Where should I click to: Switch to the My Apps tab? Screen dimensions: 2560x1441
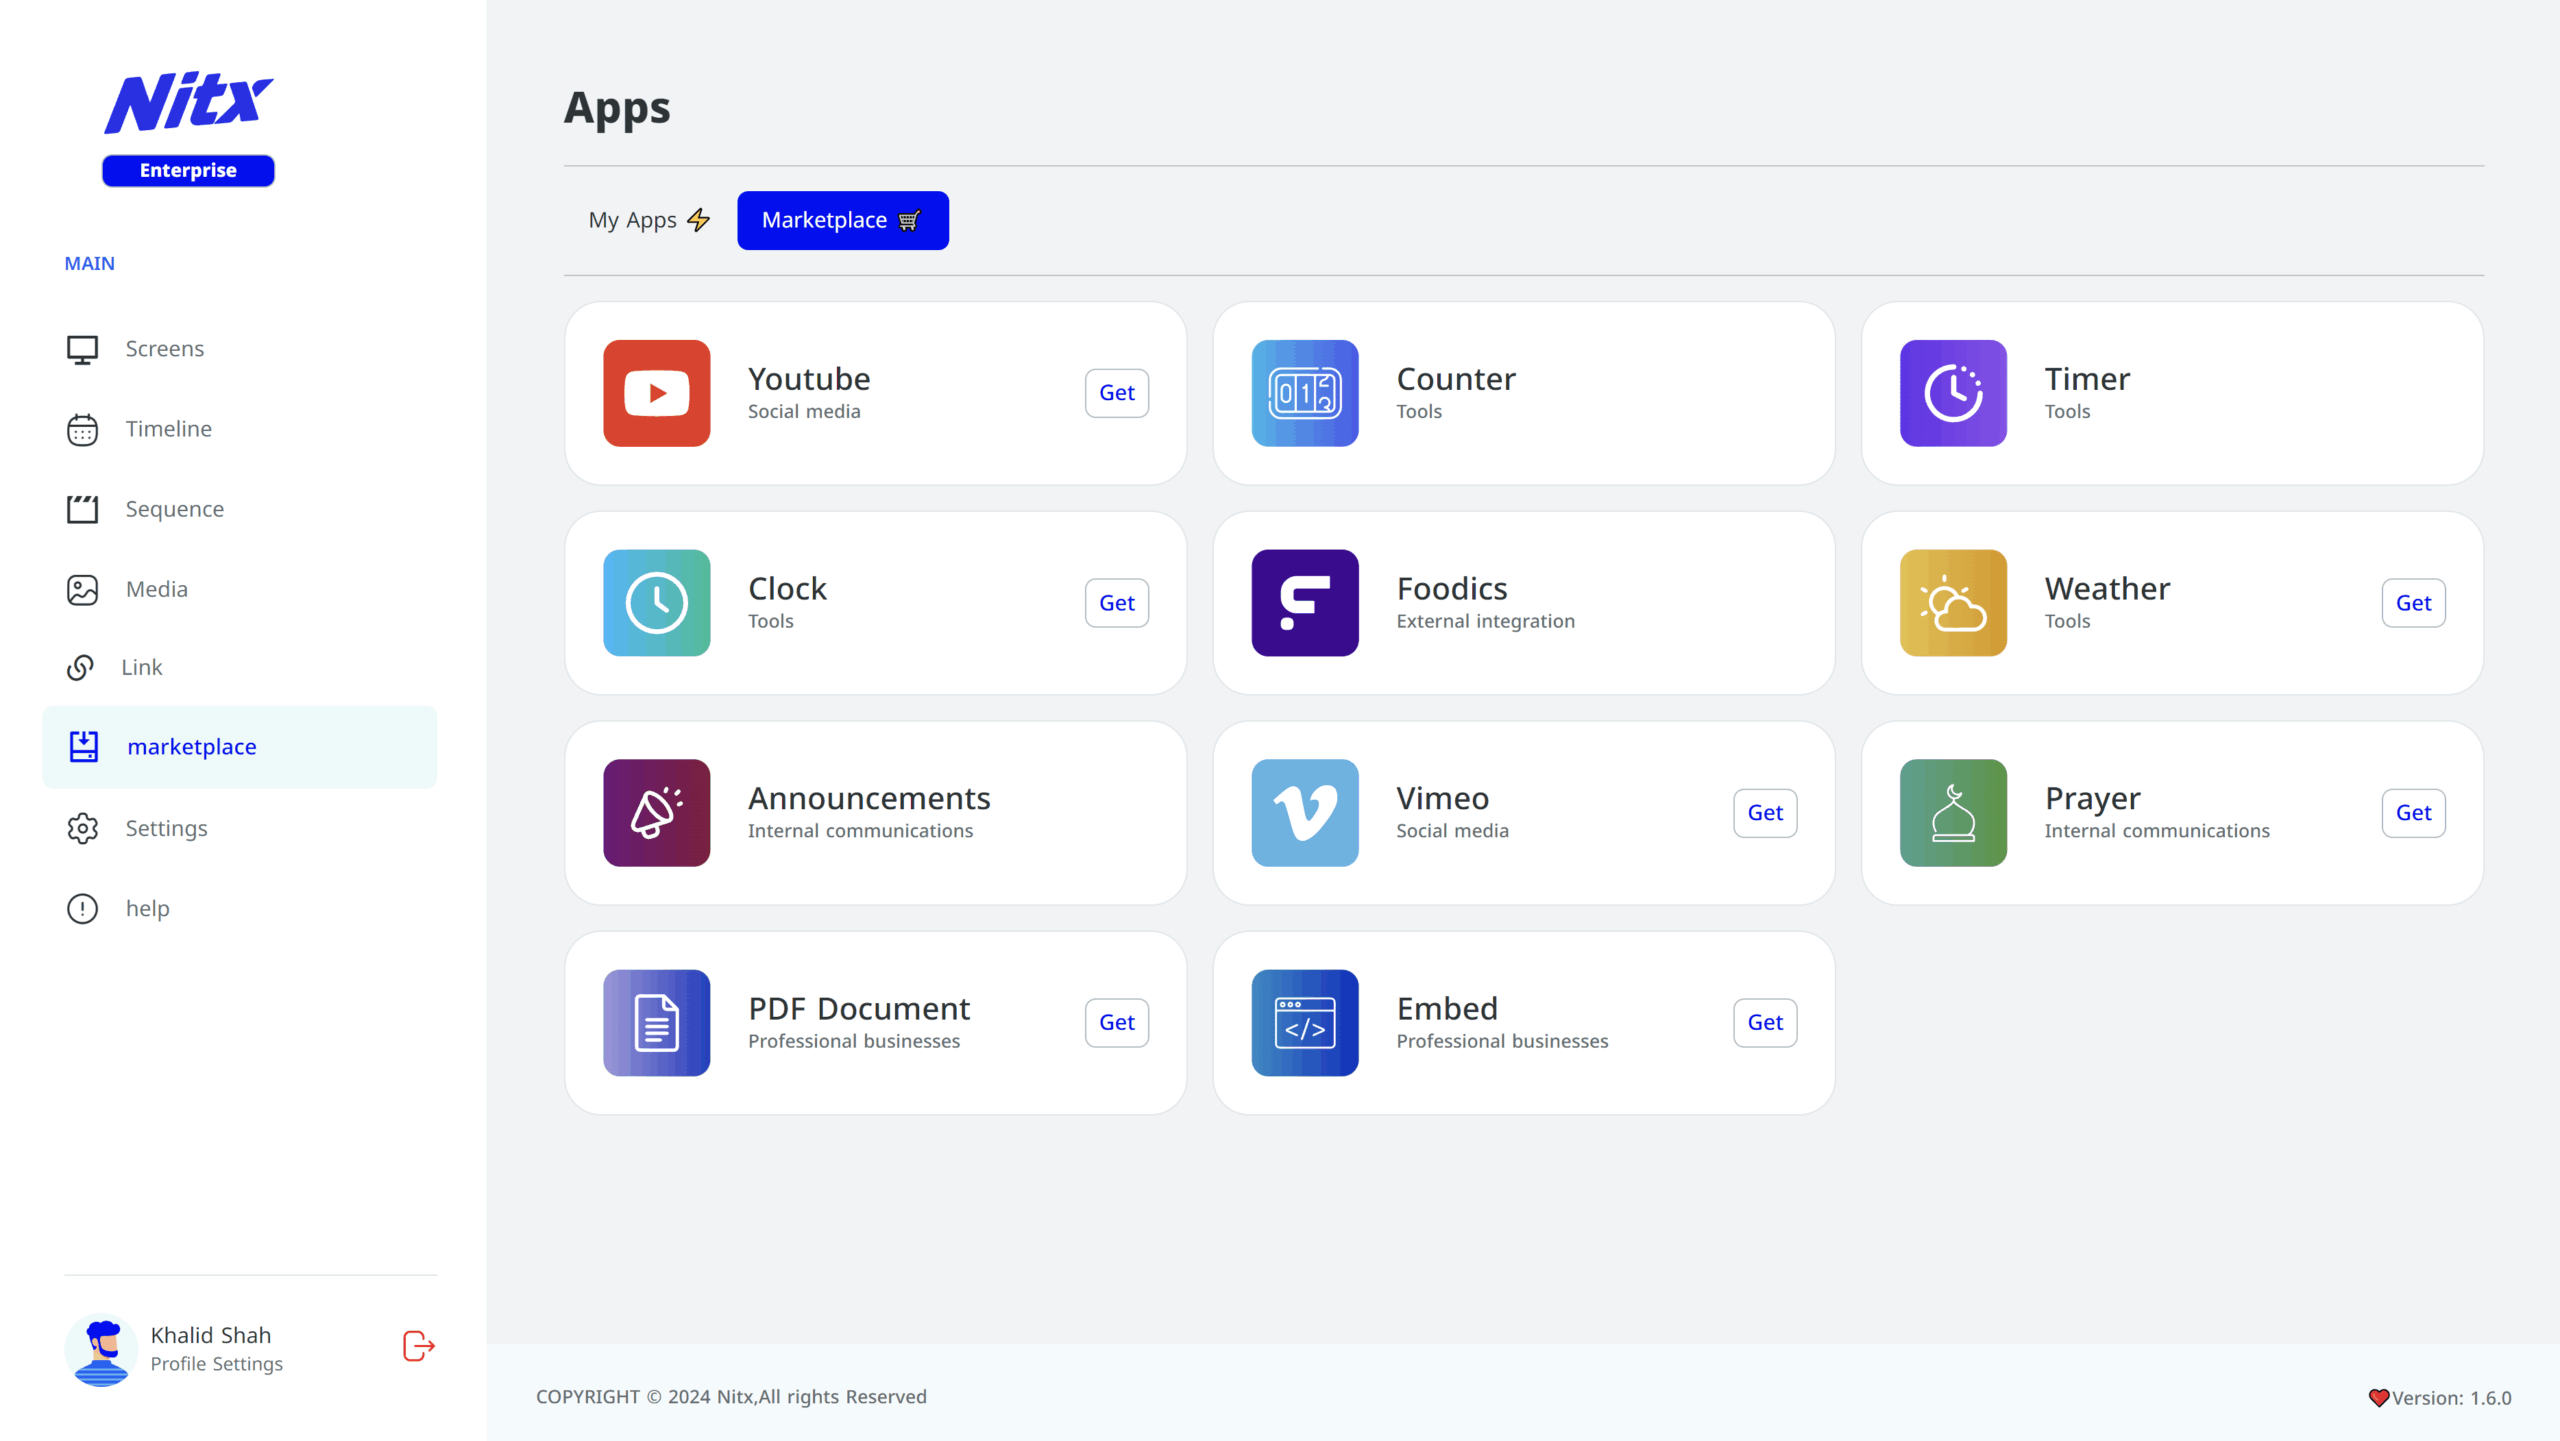coord(648,220)
